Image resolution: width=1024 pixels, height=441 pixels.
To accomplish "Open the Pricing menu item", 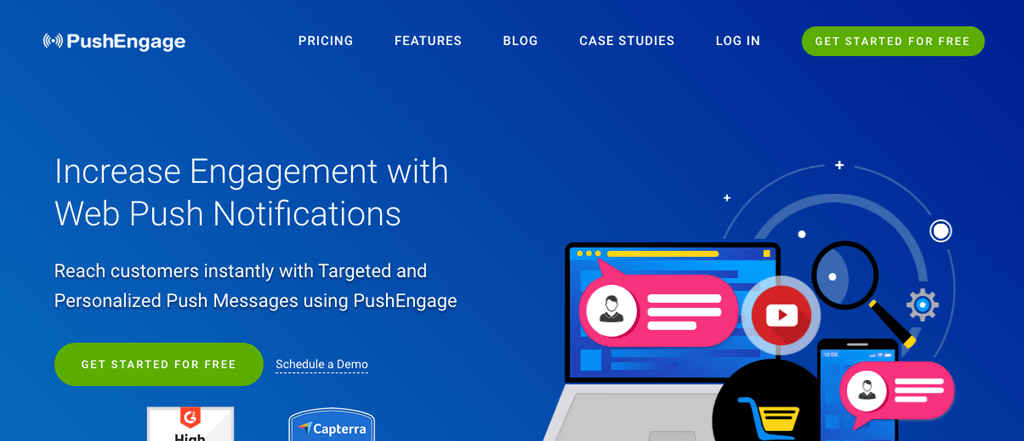I will point(326,41).
